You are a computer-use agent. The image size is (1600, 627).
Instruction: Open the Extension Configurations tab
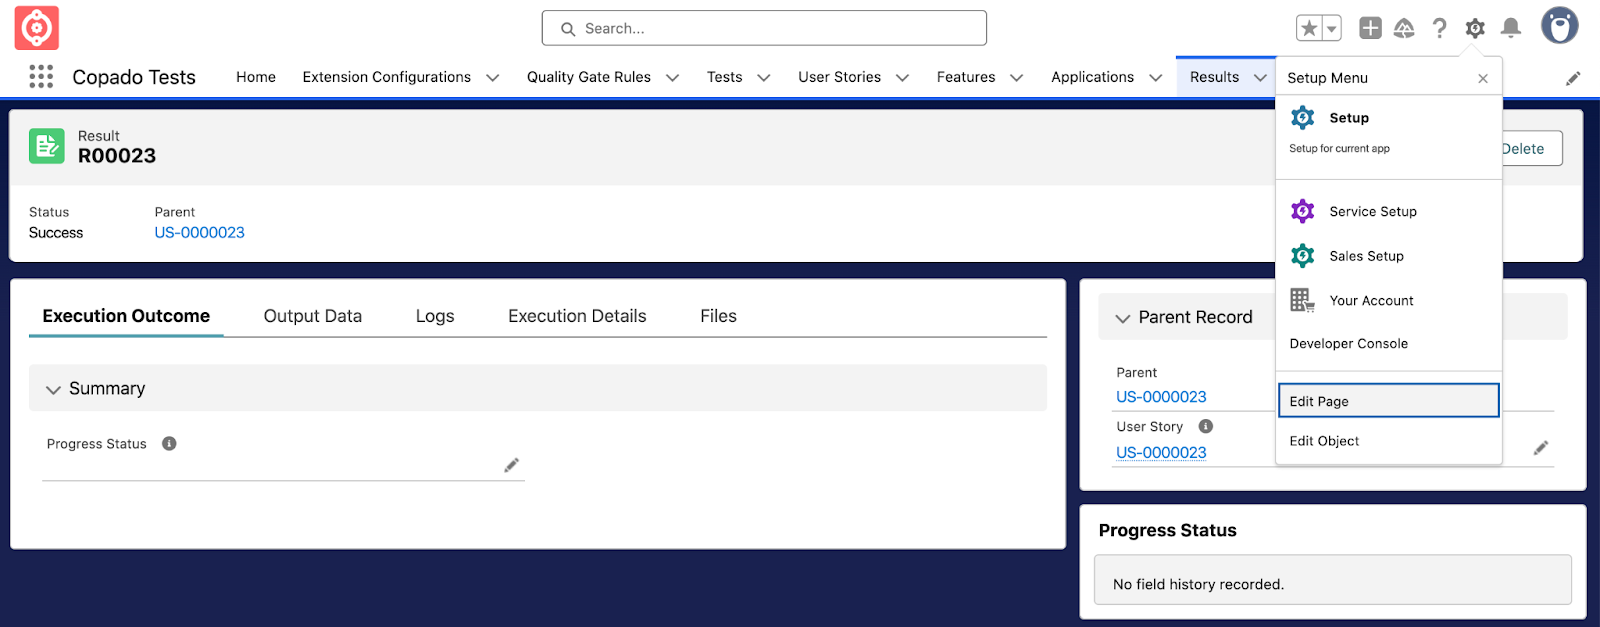pyautogui.click(x=387, y=77)
